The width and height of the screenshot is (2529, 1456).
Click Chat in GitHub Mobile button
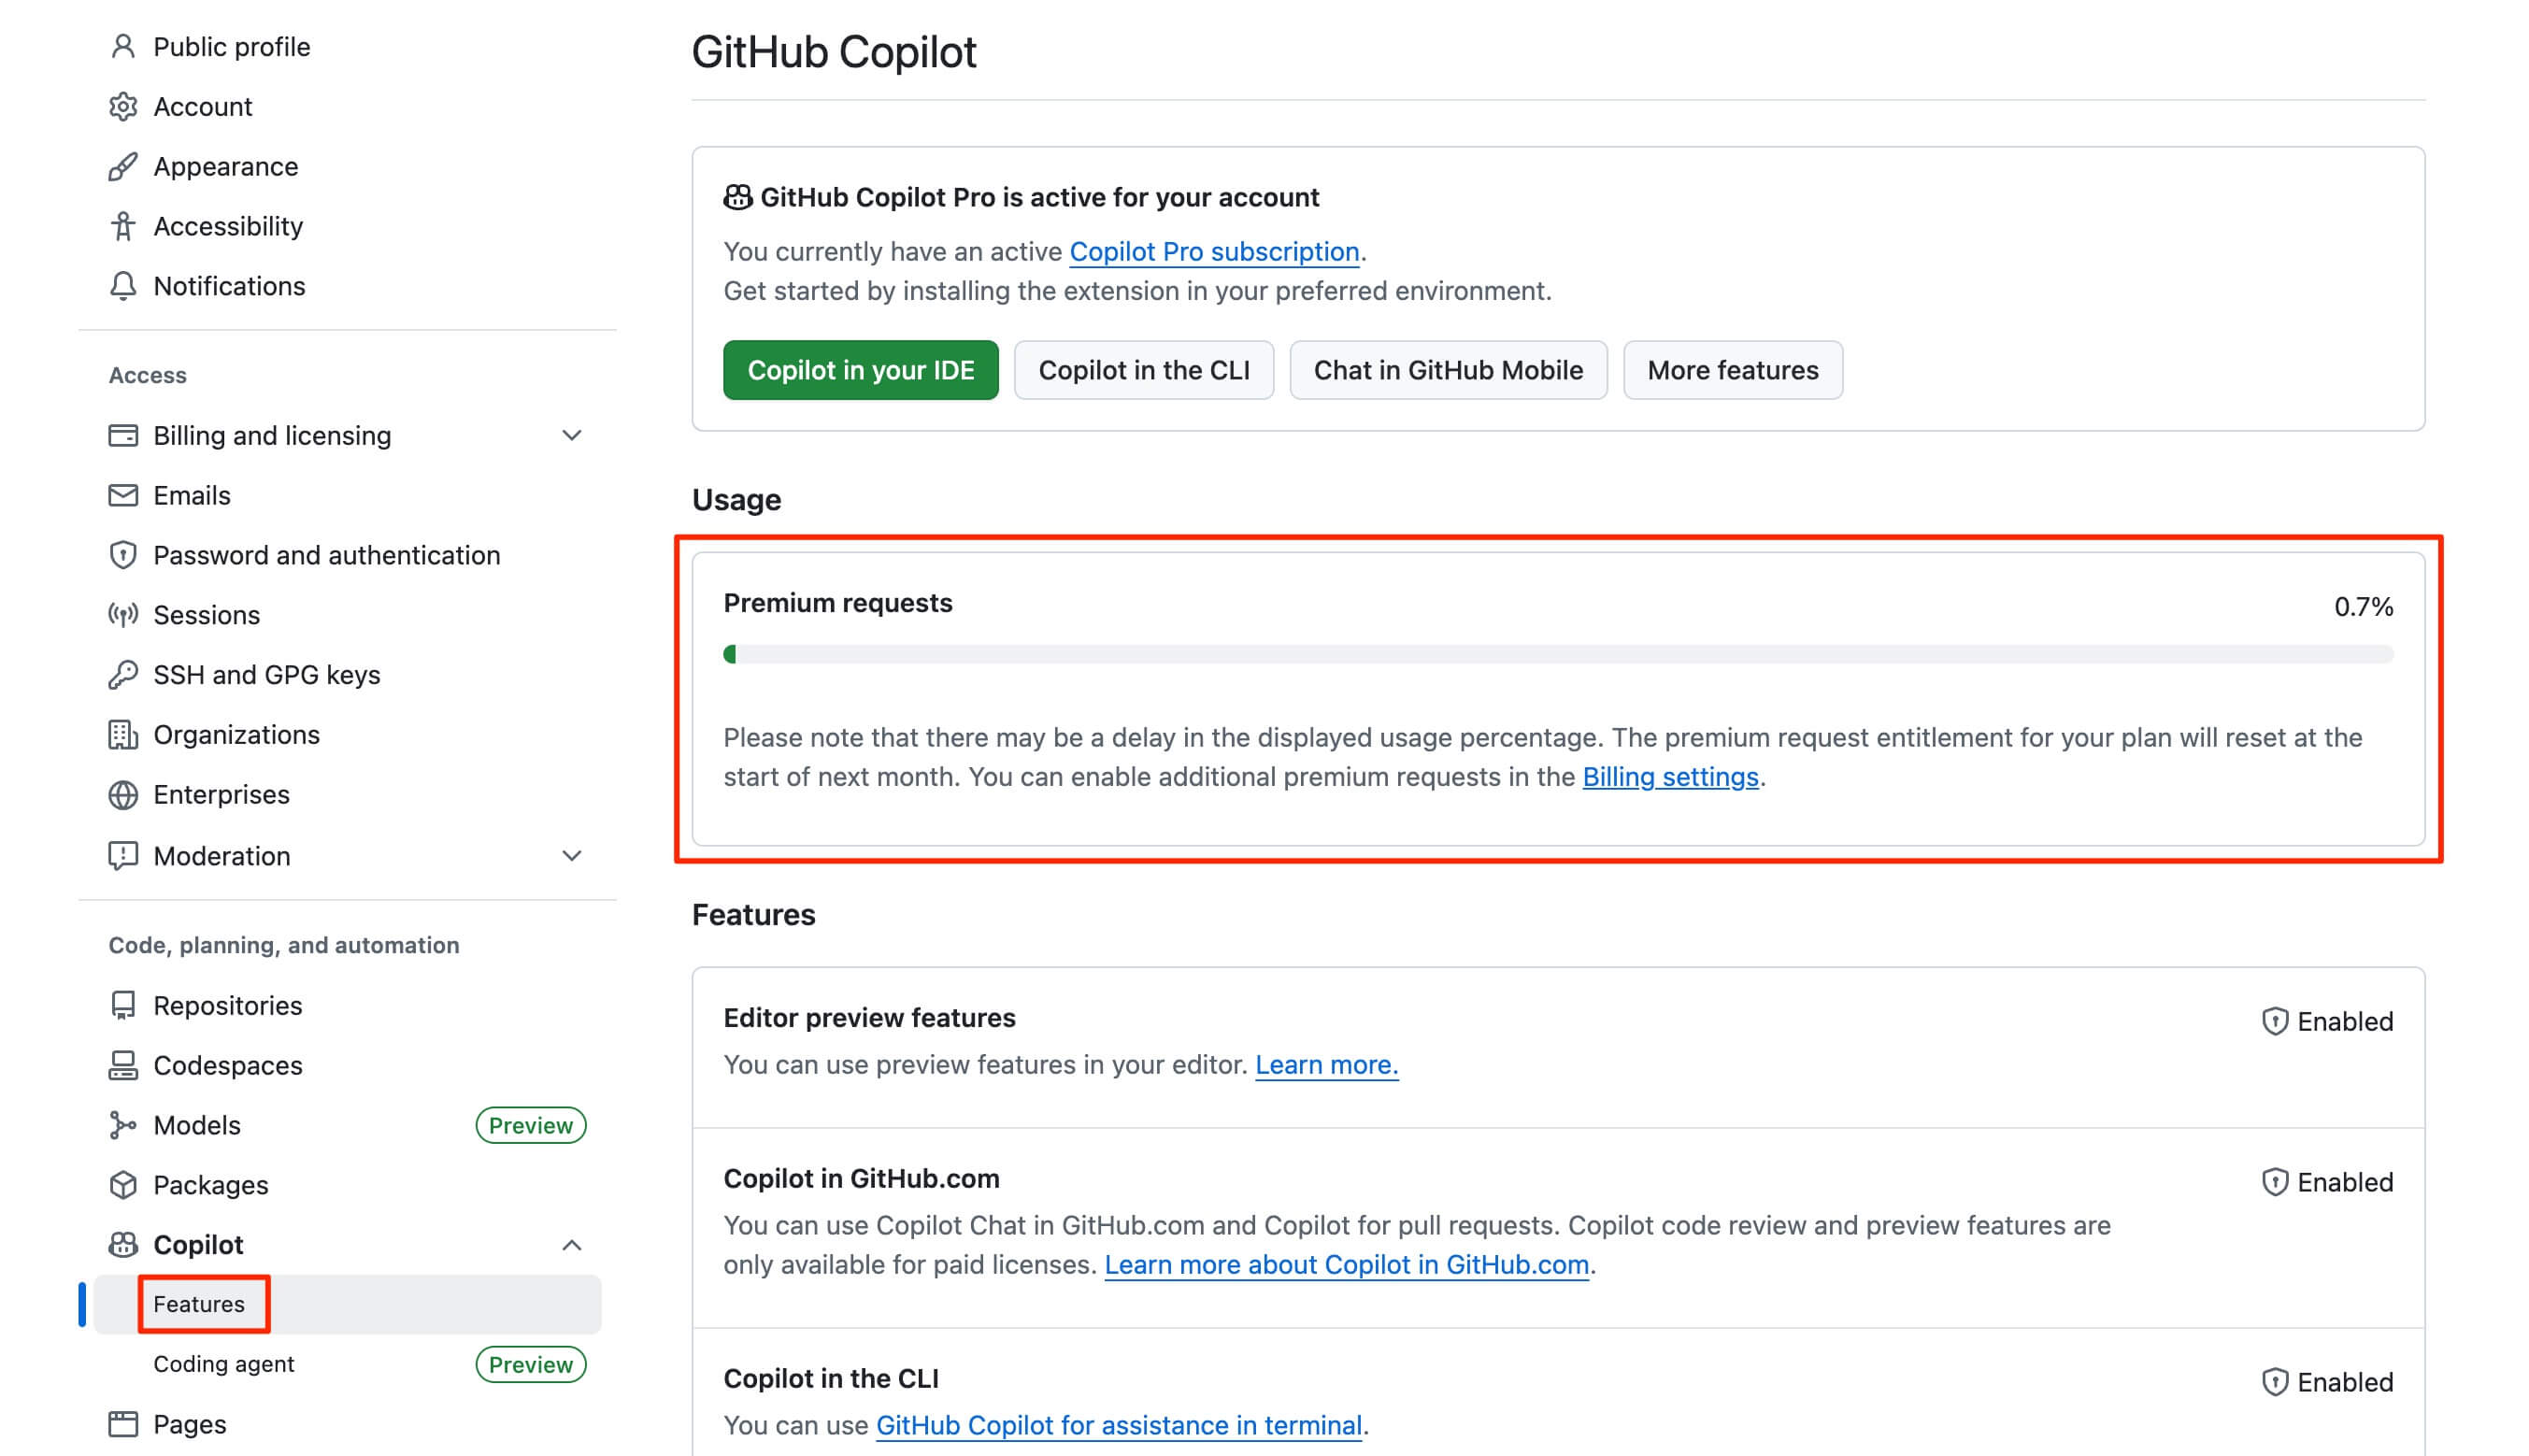pos(1448,371)
